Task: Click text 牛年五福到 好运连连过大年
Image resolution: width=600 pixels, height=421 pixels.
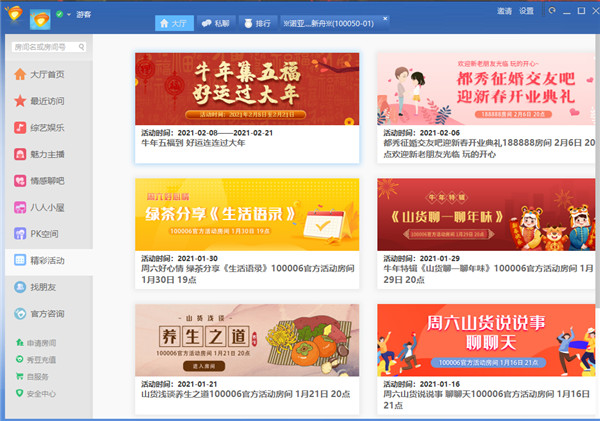Action: point(193,143)
